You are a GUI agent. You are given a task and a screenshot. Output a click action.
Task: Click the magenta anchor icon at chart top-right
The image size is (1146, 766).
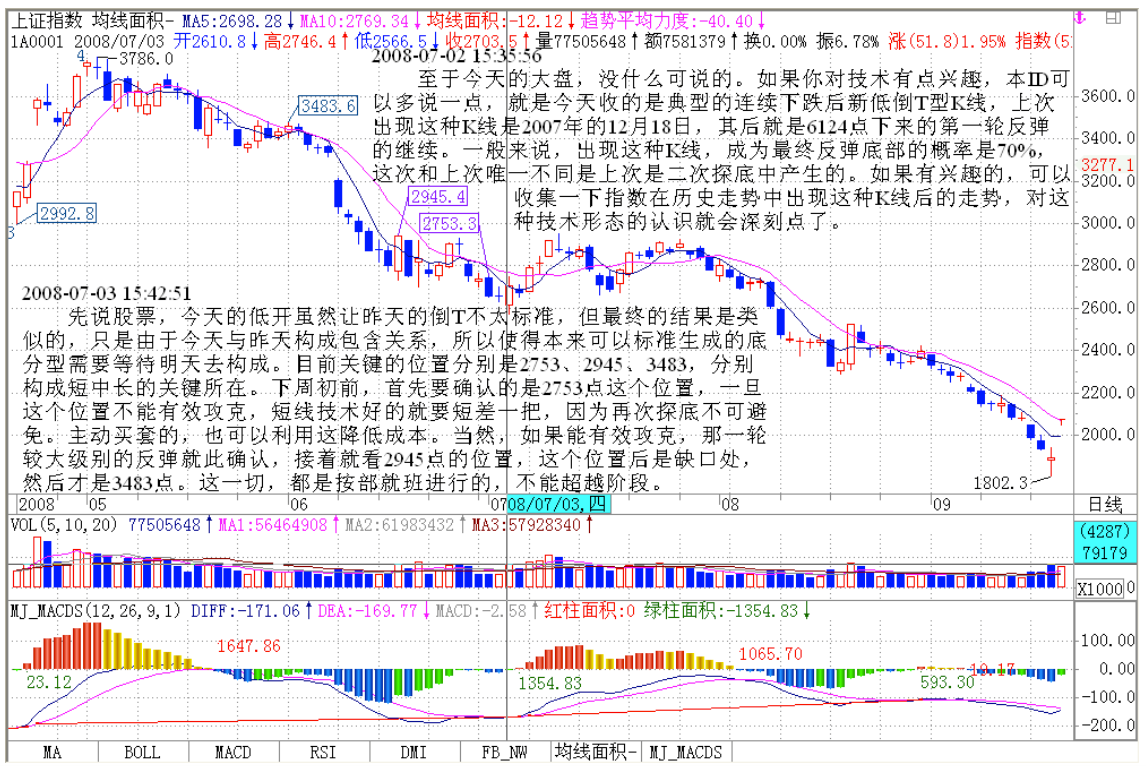[1080, 18]
